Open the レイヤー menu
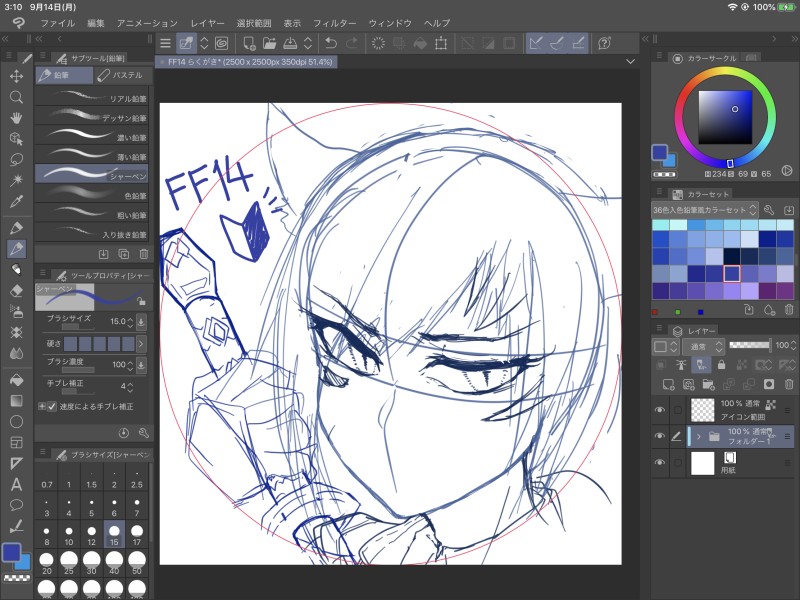 point(207,23)
